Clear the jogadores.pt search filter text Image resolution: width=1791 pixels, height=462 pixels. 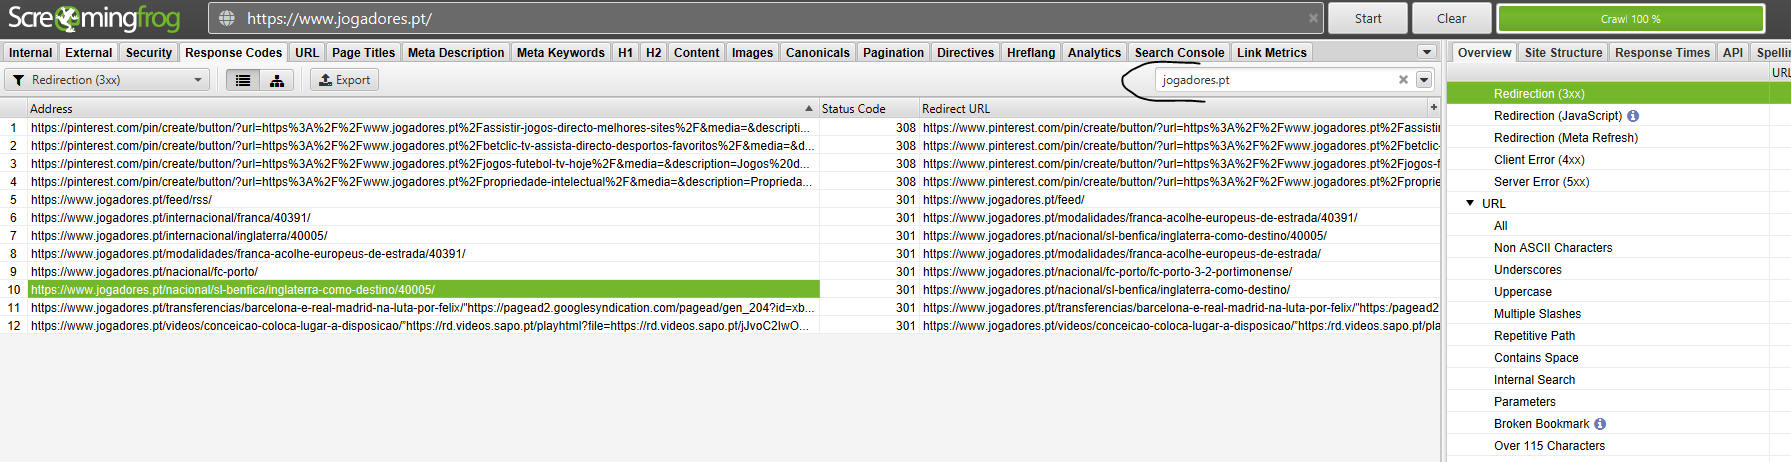tap(1403, 80)
